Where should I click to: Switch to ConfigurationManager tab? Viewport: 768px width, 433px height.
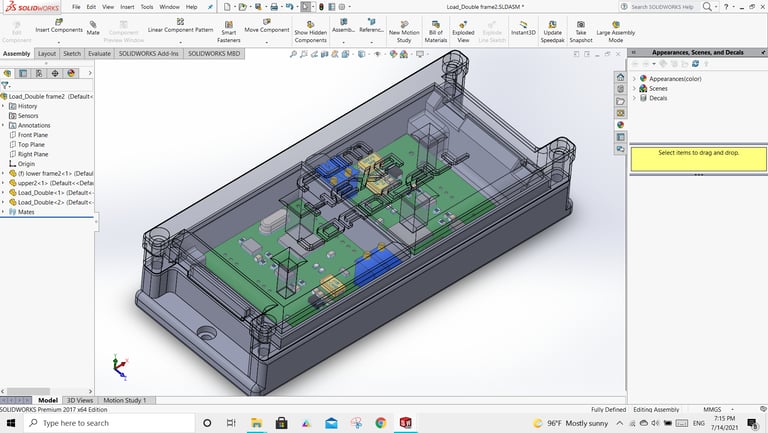tap(39, 73)
